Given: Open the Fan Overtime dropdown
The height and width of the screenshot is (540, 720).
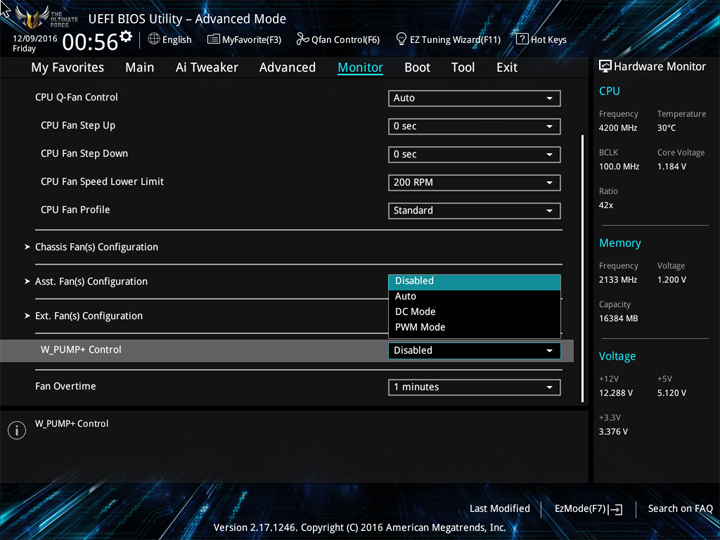Looking at the screenshot, I should click(x=474, y=387).
